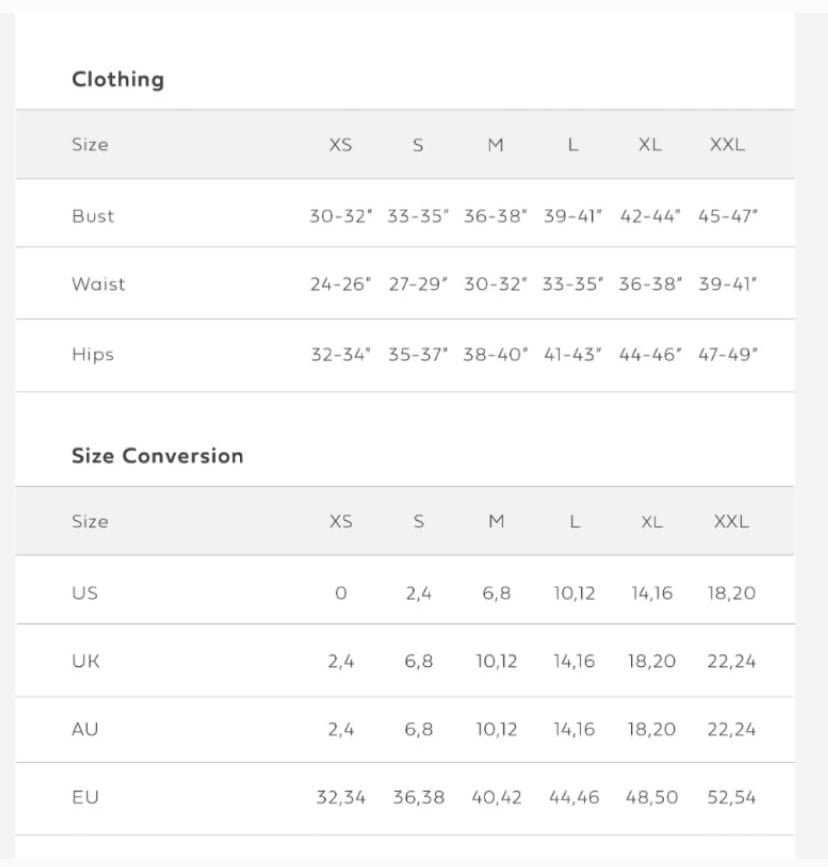Viewport: 828px width, 867px height.
Task: Select the Hips measurement for size XXL
Action: pyautogui.click(x=728, y=354)
